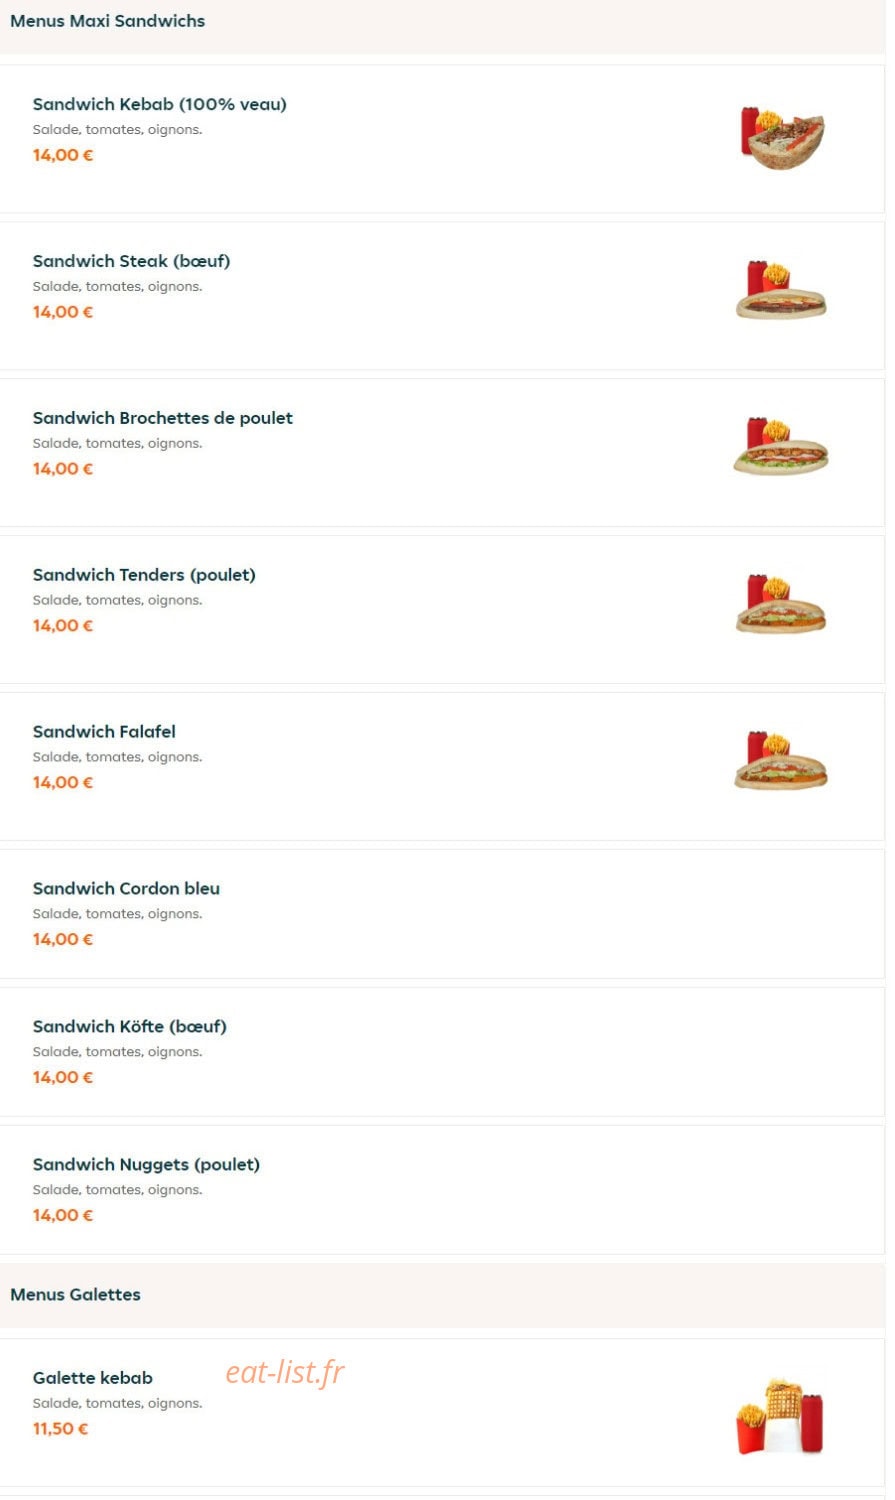Go to Menus Galettes section header
Viewport: 895px width, 1500px height.
(x=75, y=1295)
